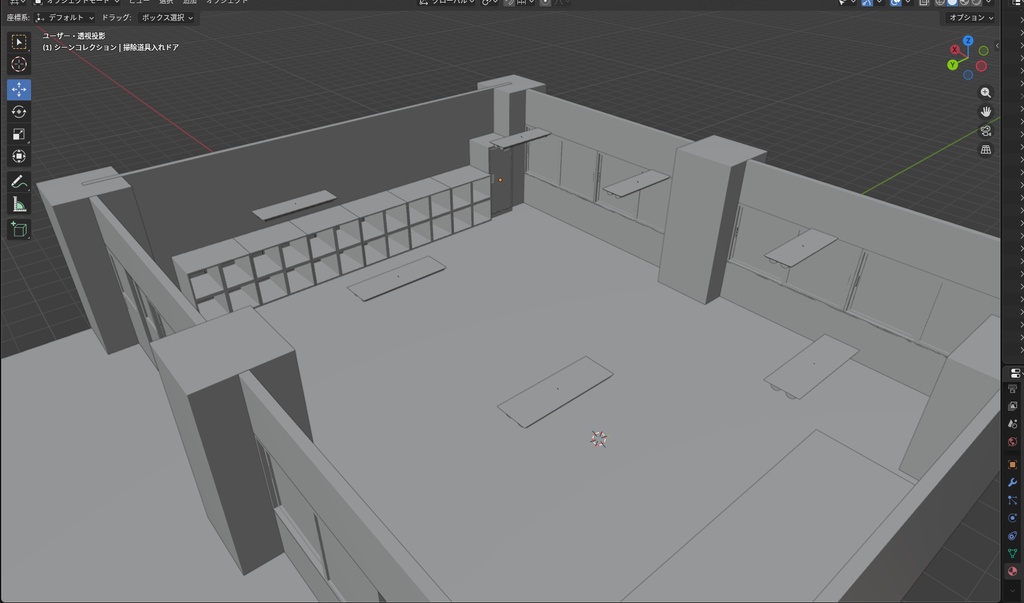Image resolution: width=1024 pixels, height=603 pixels.
Task: Open the デフォルト orientation dropdown
Action: point(65,18)
